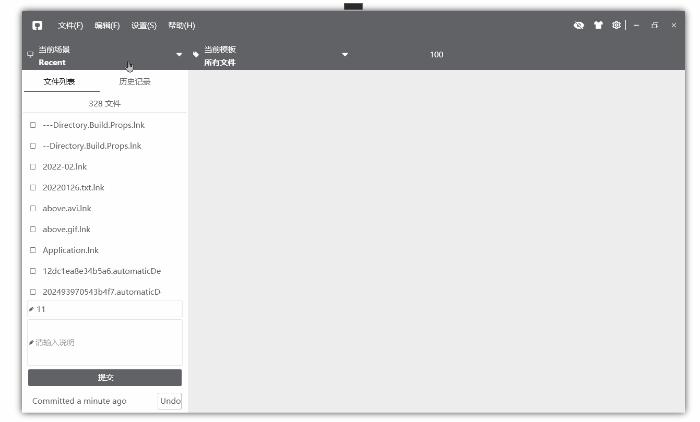This screenshot has width=700, height=422.
Task: Click the tag icon beside 当前模板
Action: [196, 54]
